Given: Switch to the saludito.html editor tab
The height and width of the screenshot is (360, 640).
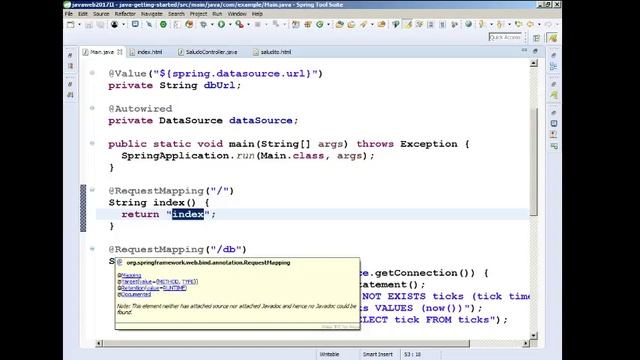Looking at the screenshot, I should point(272,52).
